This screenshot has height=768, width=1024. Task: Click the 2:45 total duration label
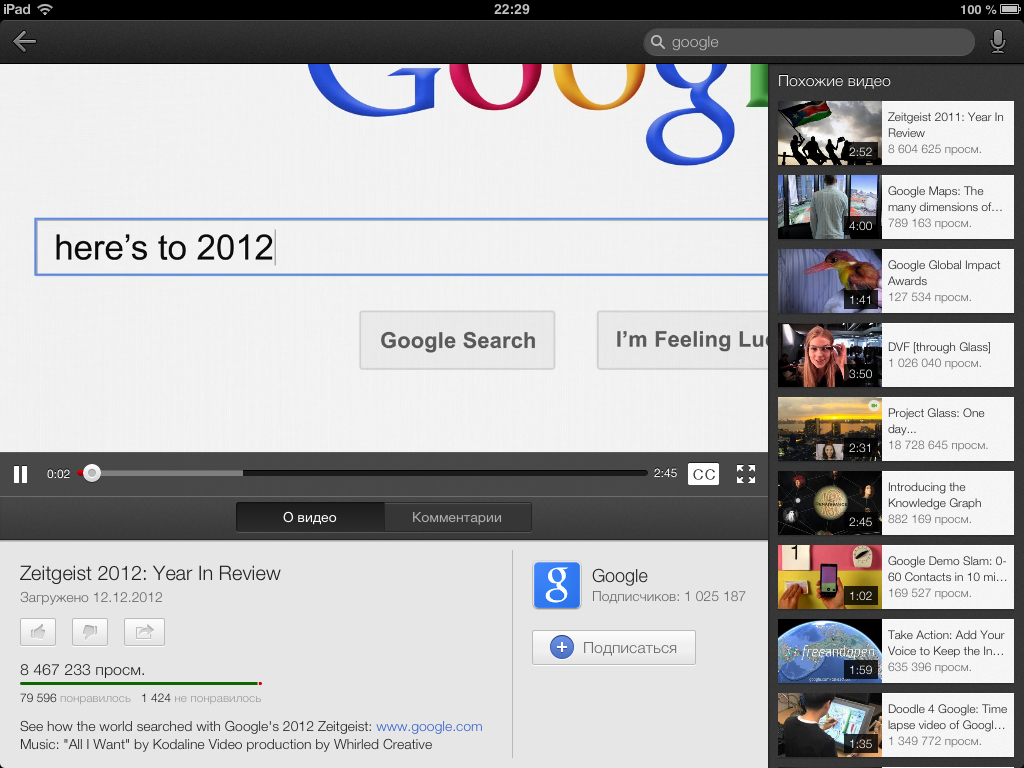665,473
